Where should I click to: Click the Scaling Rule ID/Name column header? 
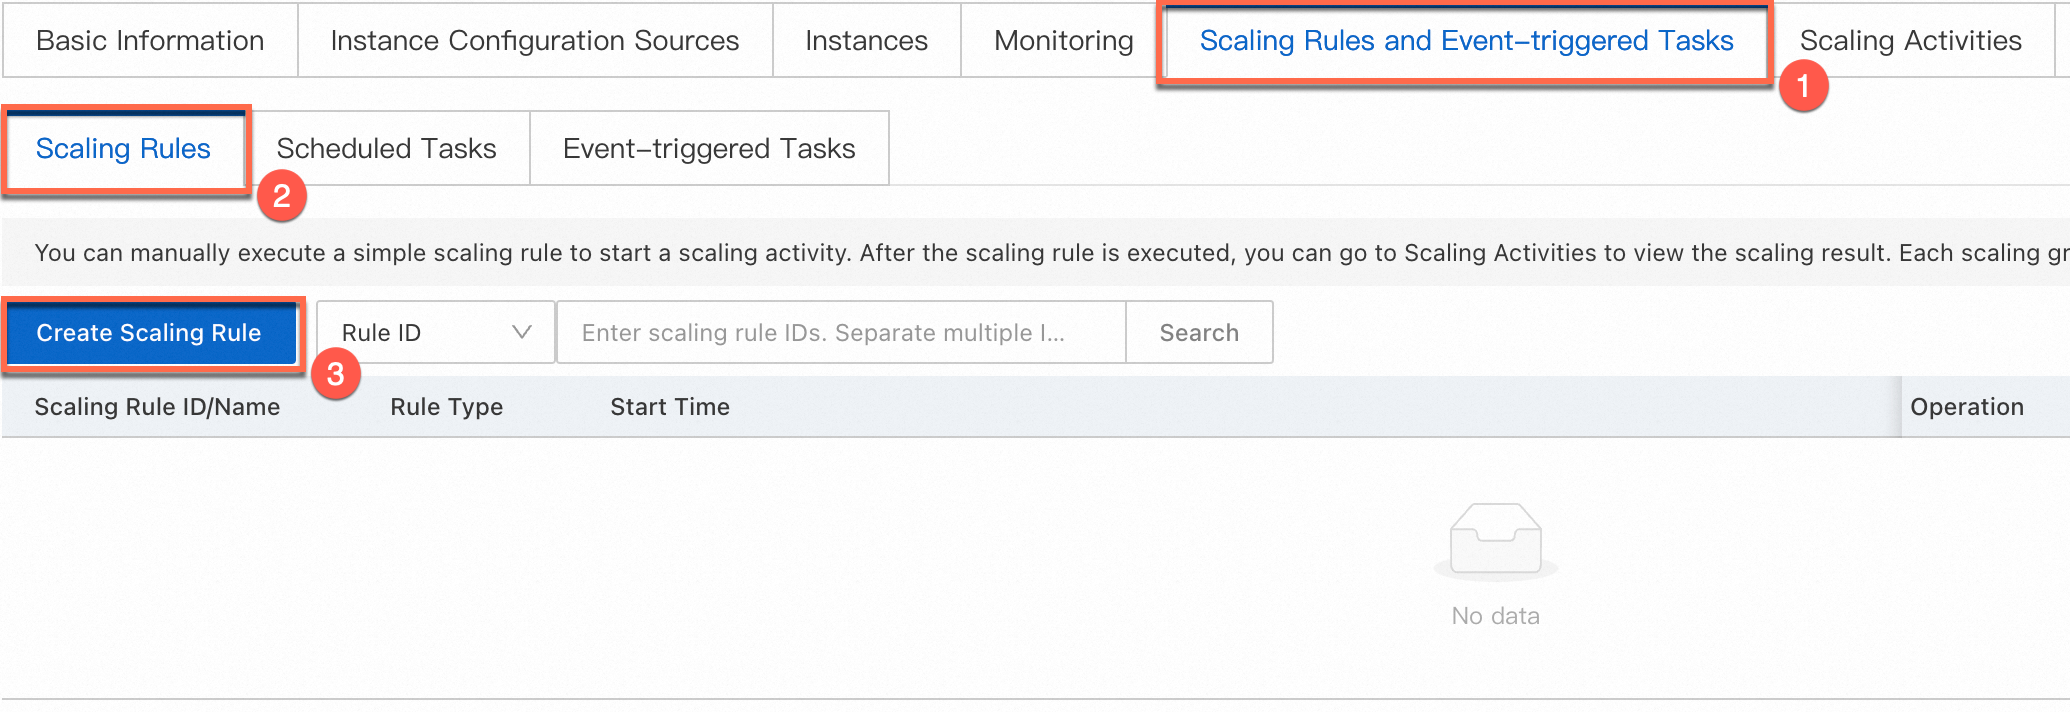[x=157, y=407]
